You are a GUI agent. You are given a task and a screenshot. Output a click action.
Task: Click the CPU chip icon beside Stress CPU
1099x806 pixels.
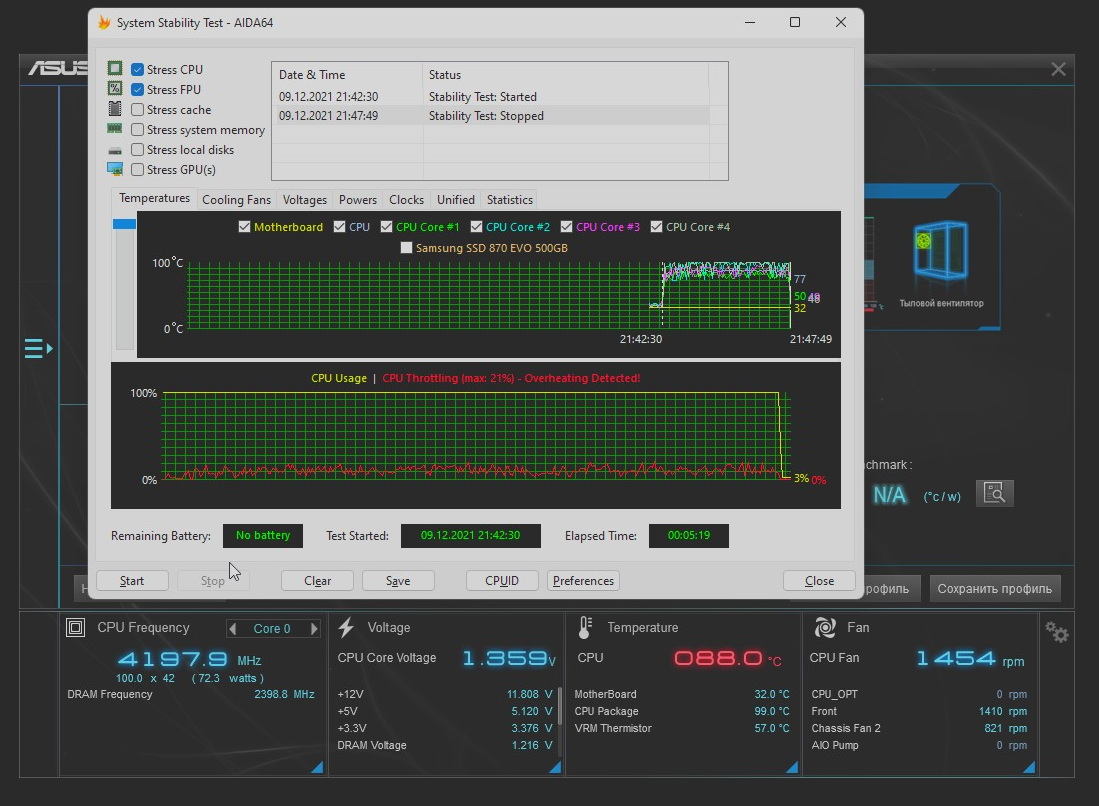coord(115,69)
